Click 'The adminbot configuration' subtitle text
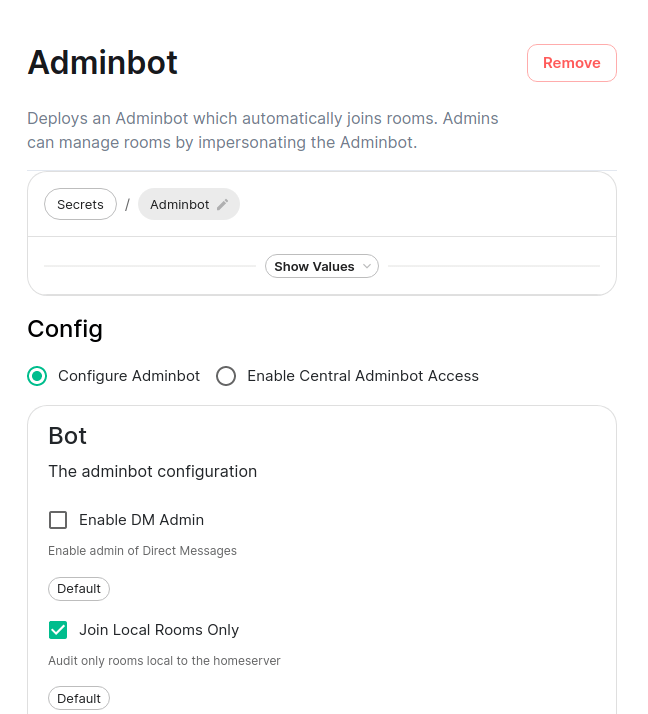The image size is (648, 714). coord(153,471)
